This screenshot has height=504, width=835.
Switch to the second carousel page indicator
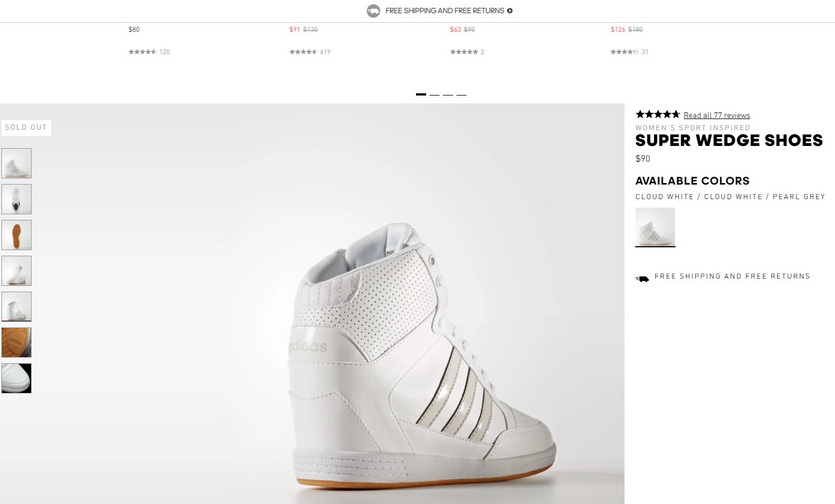coord(434,94)
